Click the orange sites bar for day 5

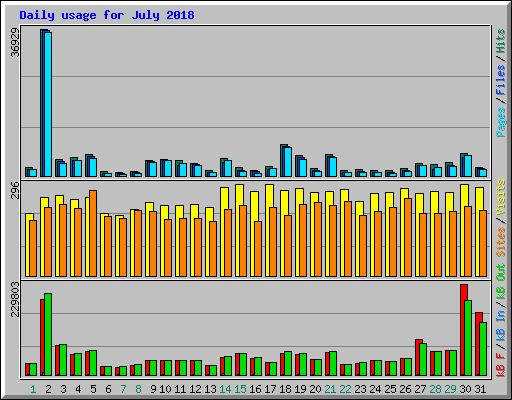coord(93,233)
